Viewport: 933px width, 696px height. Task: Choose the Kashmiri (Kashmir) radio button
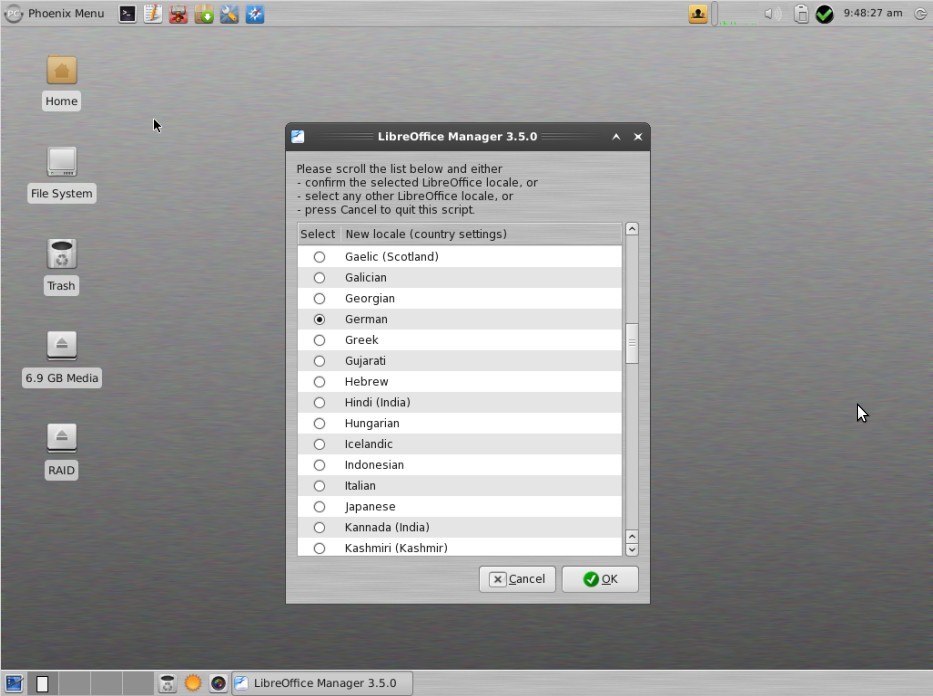pyautogui.click(x=320, y=548)
